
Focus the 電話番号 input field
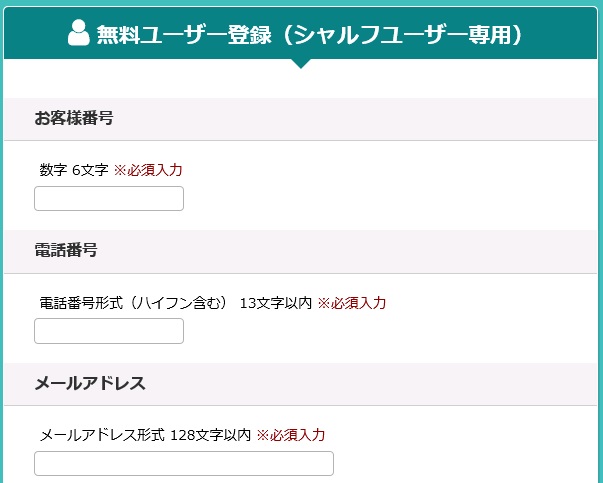(109, 331)
